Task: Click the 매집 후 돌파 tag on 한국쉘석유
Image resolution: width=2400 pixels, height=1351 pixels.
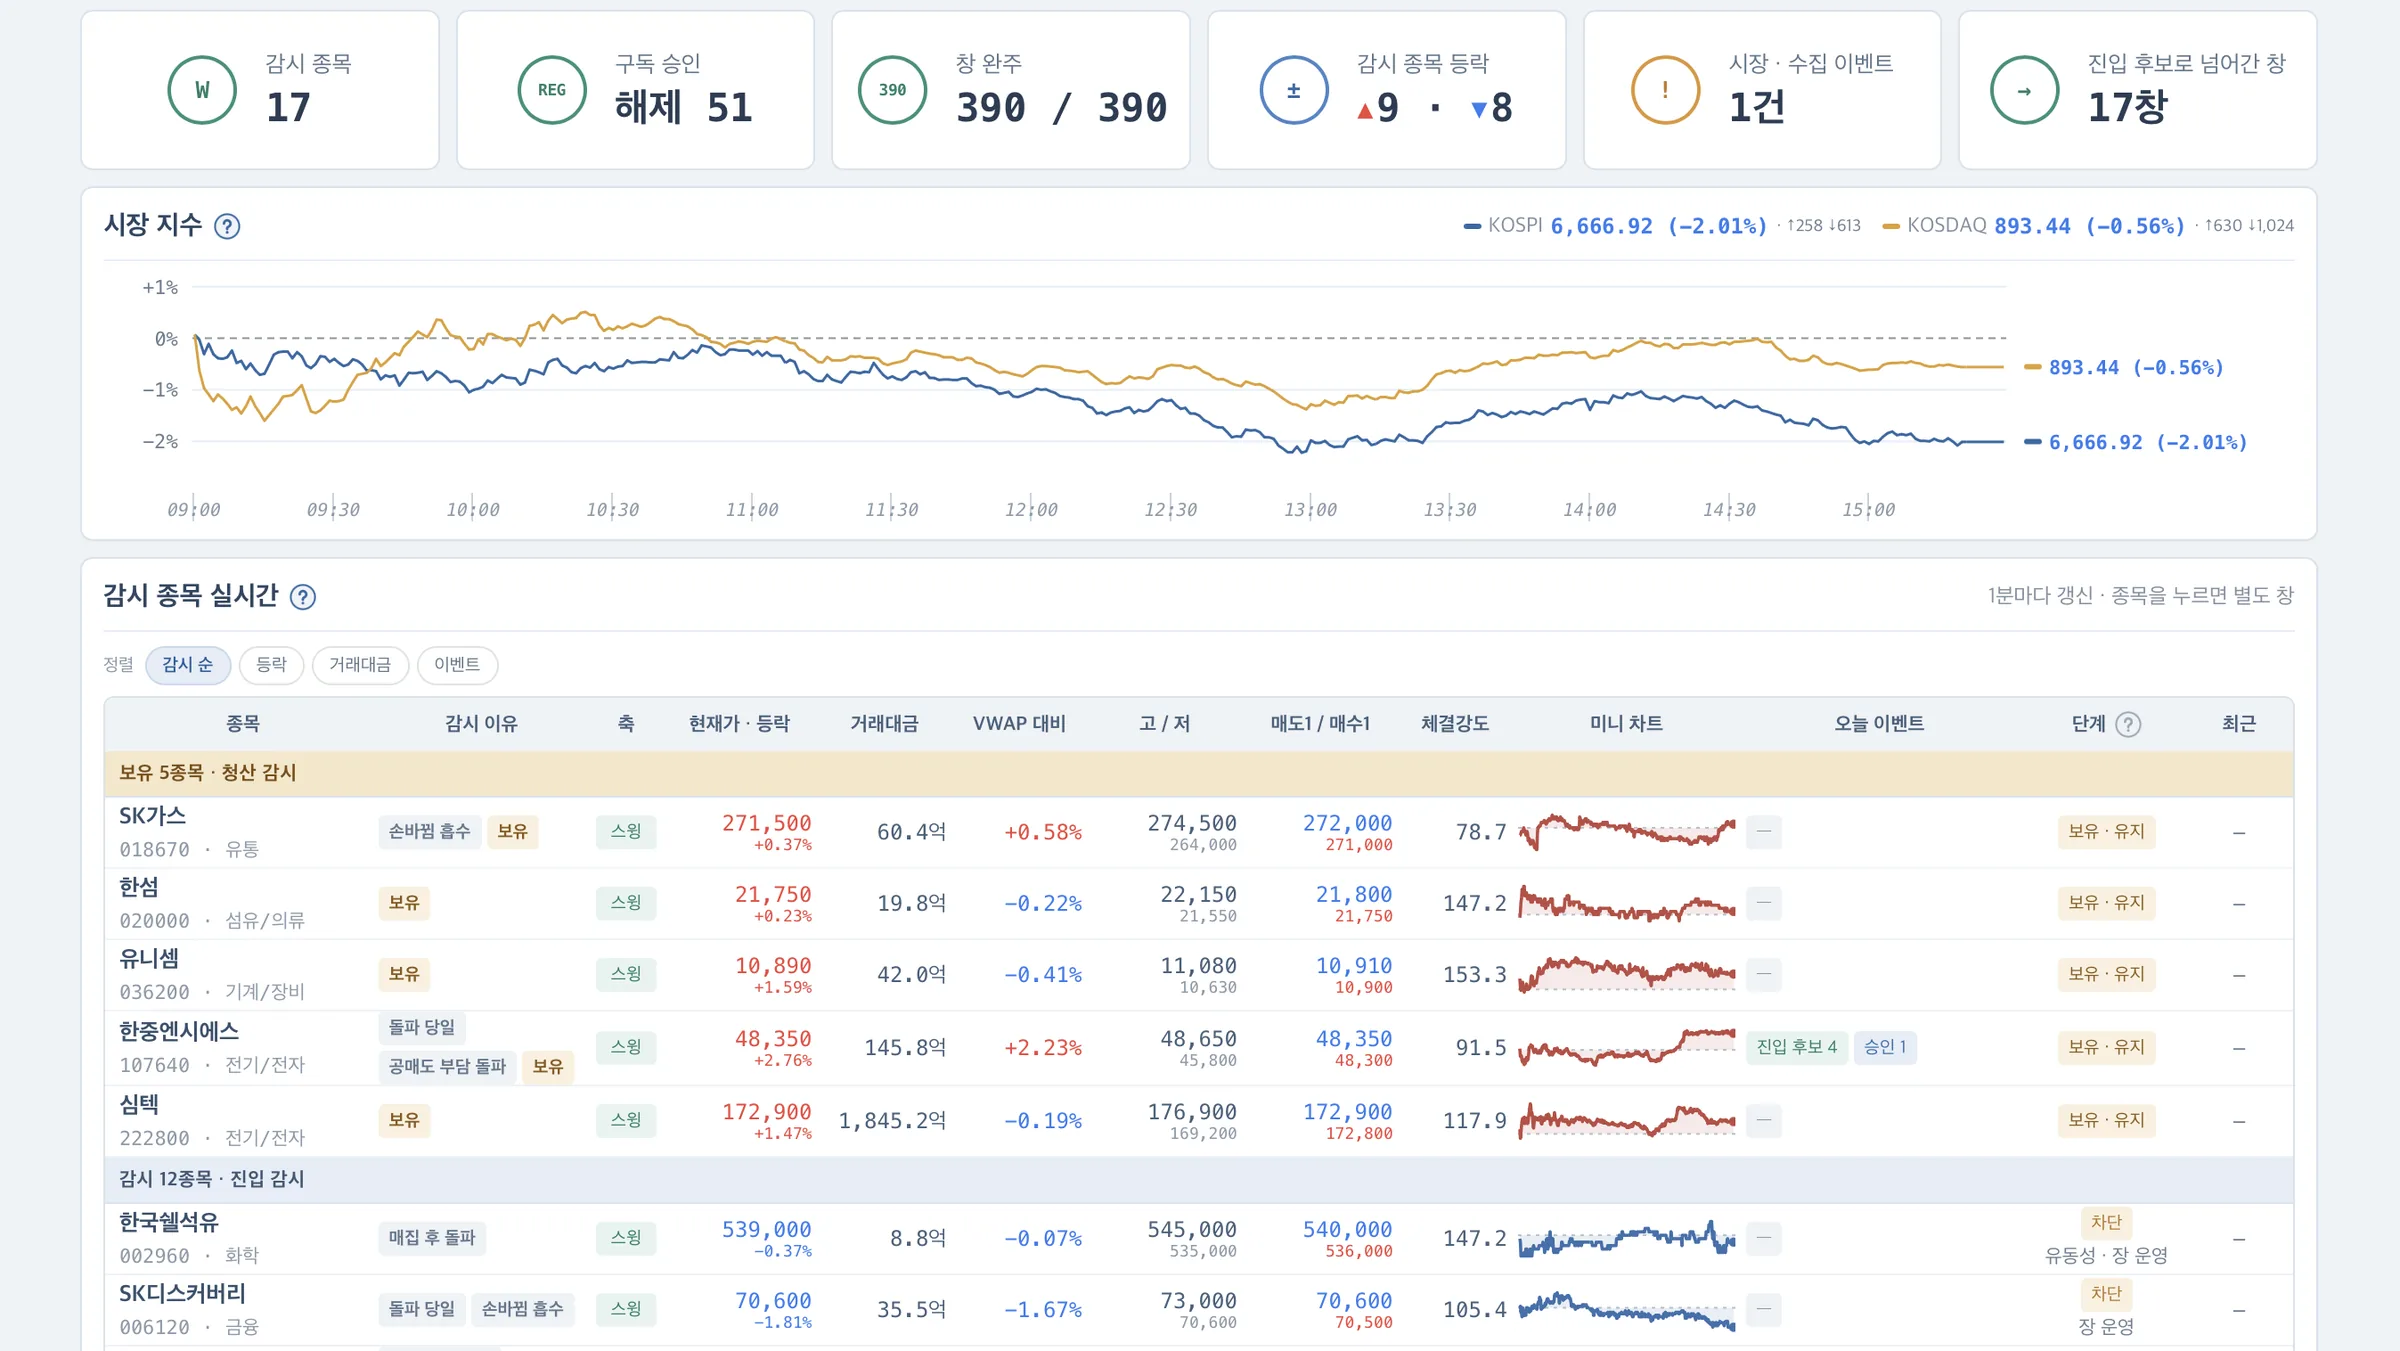Action: (432, 1237)
